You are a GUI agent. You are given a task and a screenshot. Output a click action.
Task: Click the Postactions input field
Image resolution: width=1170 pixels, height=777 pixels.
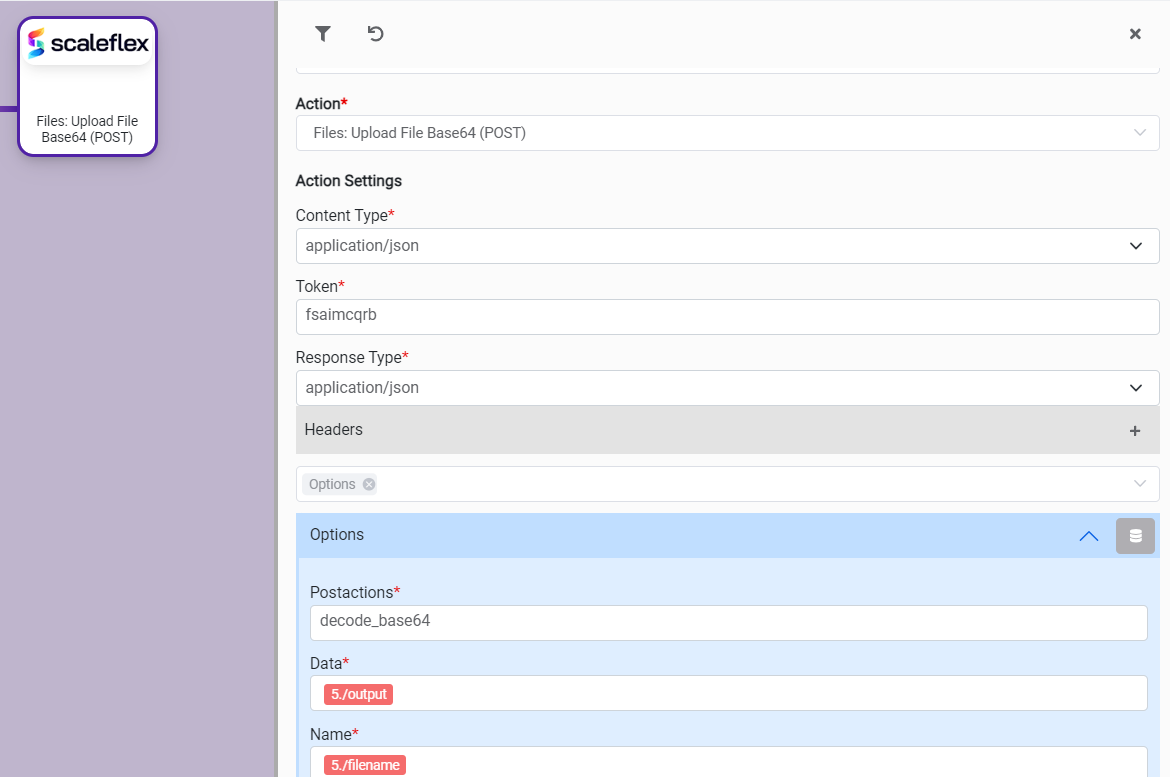pos(727,622)
